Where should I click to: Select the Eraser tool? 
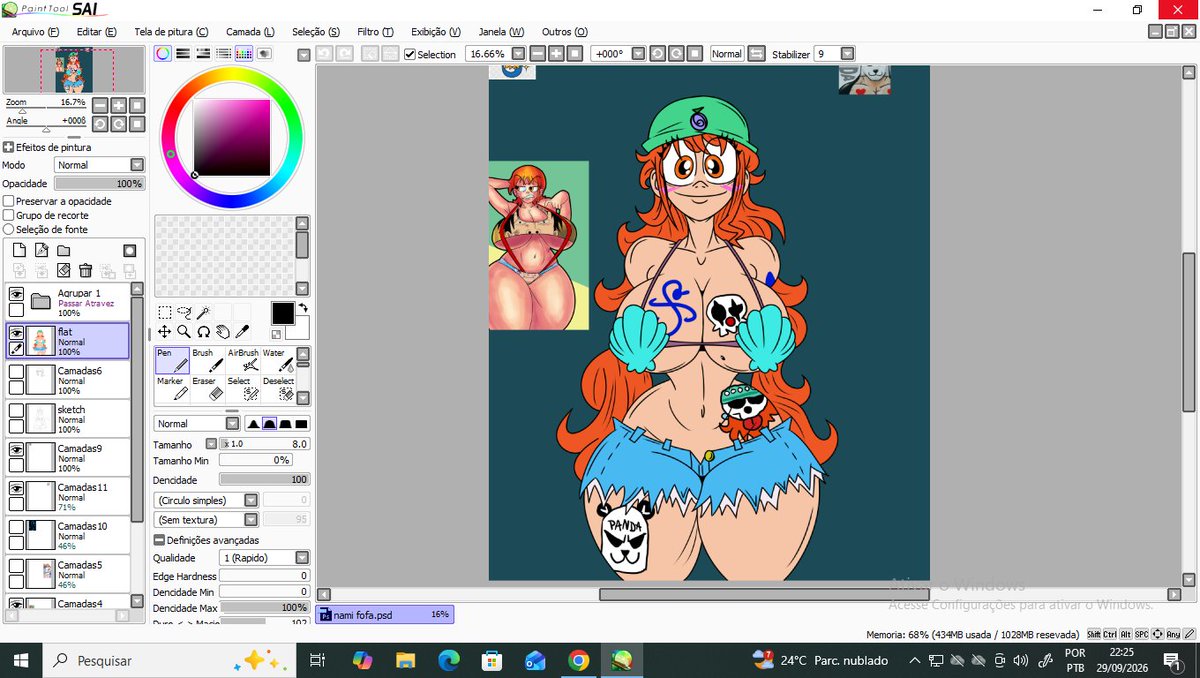pos(207,388)
